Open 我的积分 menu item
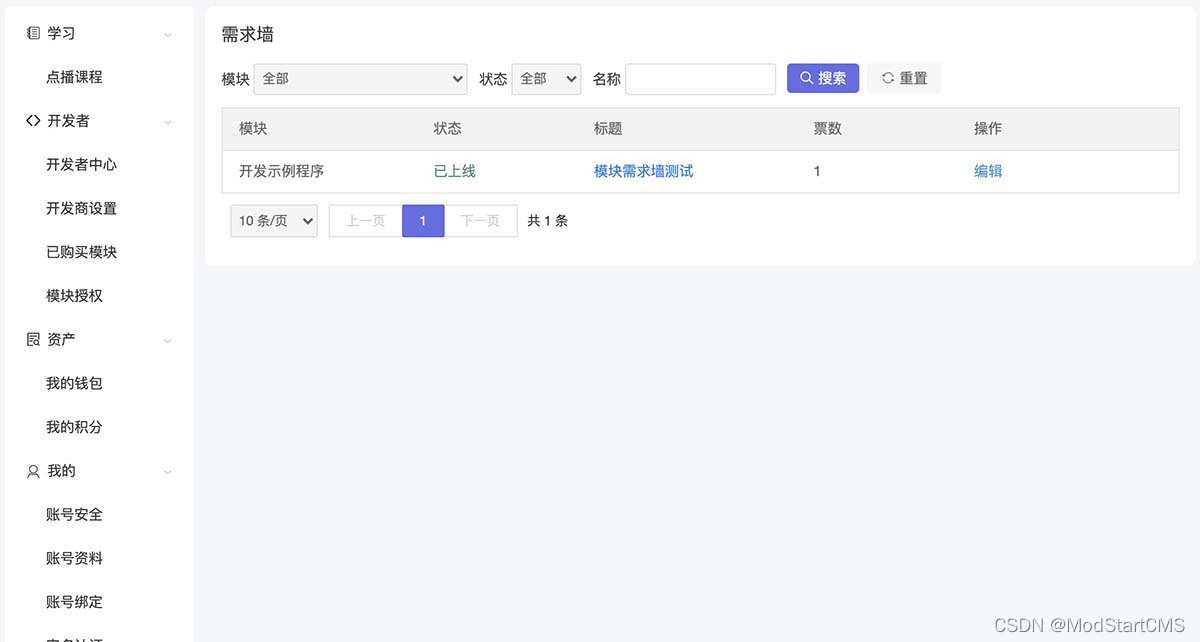1200x642 pixels. pyautogui.click(x=74, y=427)
